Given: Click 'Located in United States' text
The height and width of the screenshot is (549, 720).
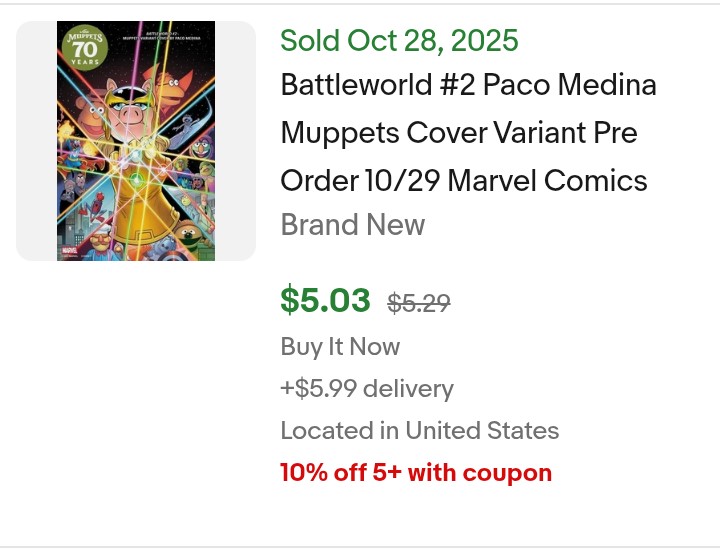Looking at the screenshot, I should click(419, 431).
